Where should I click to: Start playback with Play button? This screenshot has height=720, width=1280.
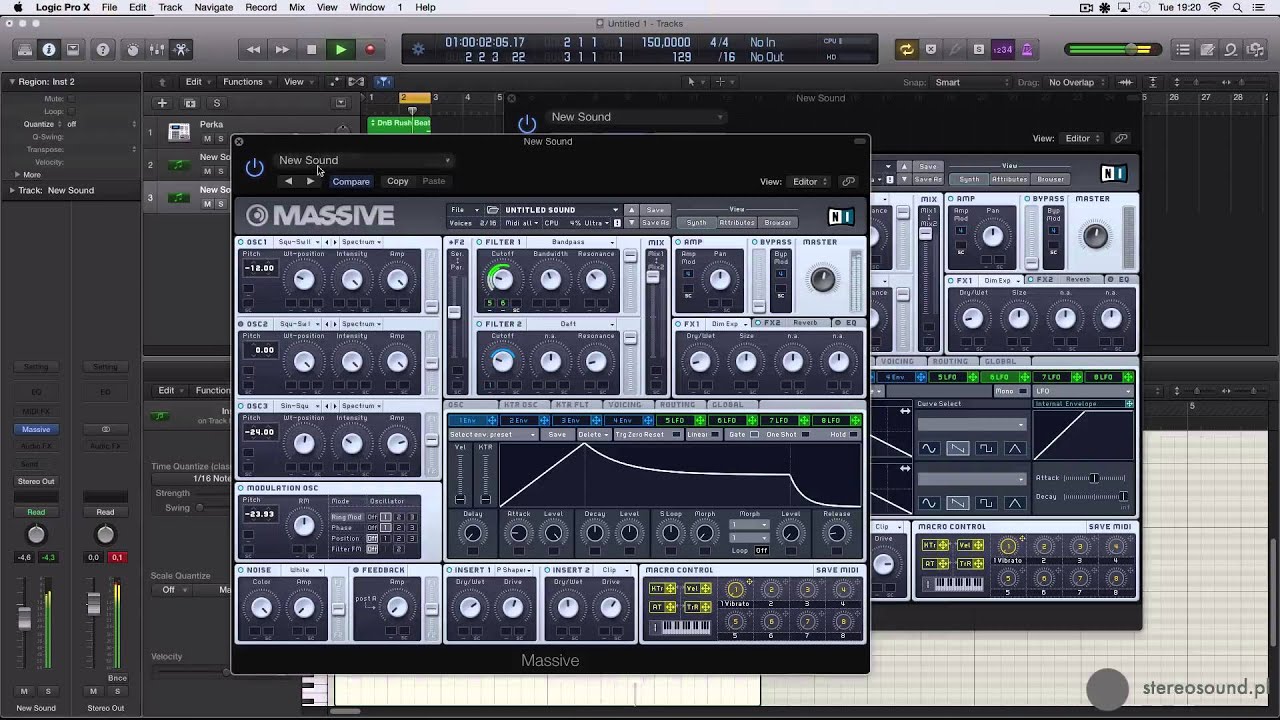point(341,49)
